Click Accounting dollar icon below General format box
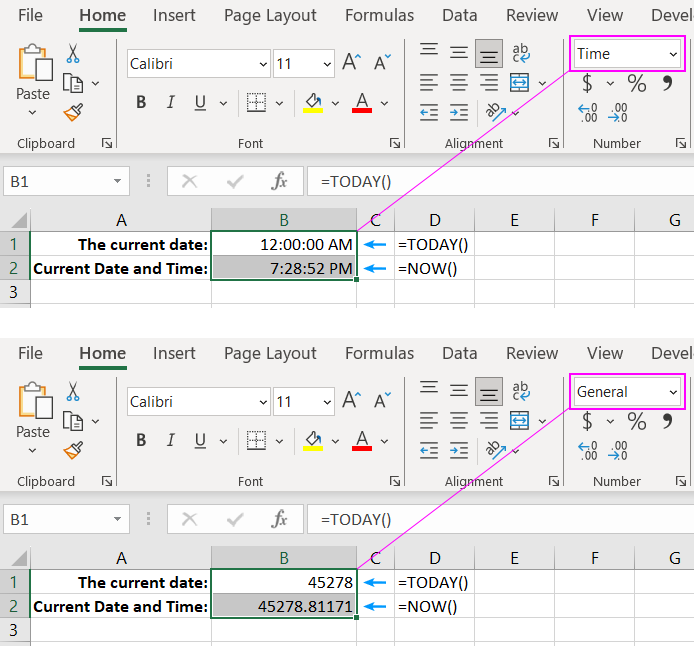Viewport: 694px width, 646px height. pyautogui.click(x=587, y=422)
